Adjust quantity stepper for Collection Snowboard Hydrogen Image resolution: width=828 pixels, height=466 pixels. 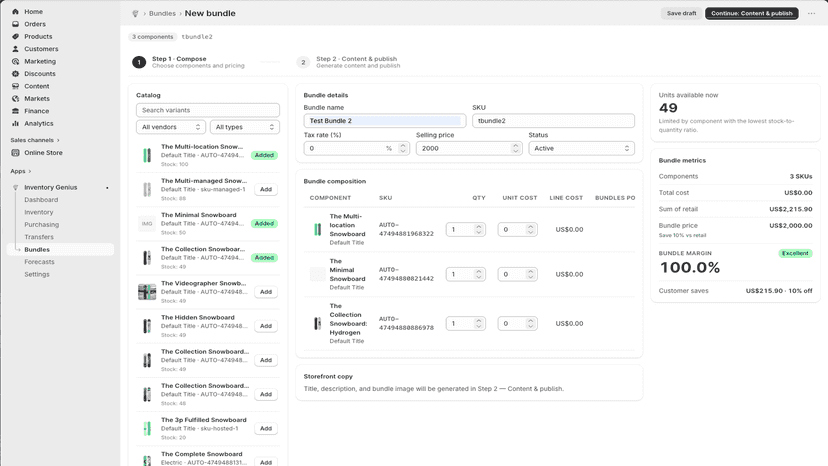pos(478,323)
